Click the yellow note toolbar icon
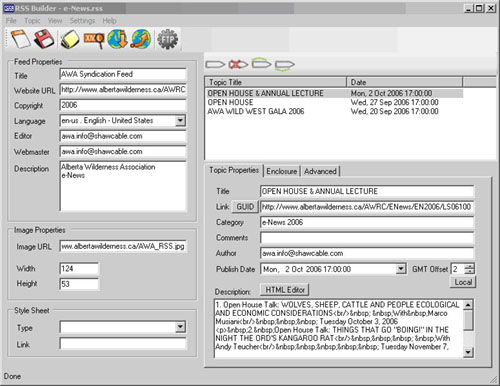The width and height of the screenshot is (500, 386). (70, 39)
